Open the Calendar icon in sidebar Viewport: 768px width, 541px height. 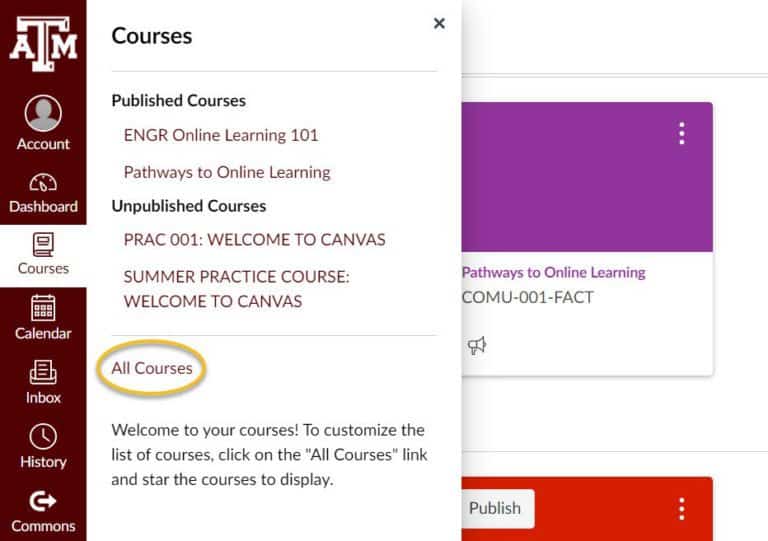(x=43, y=307)
